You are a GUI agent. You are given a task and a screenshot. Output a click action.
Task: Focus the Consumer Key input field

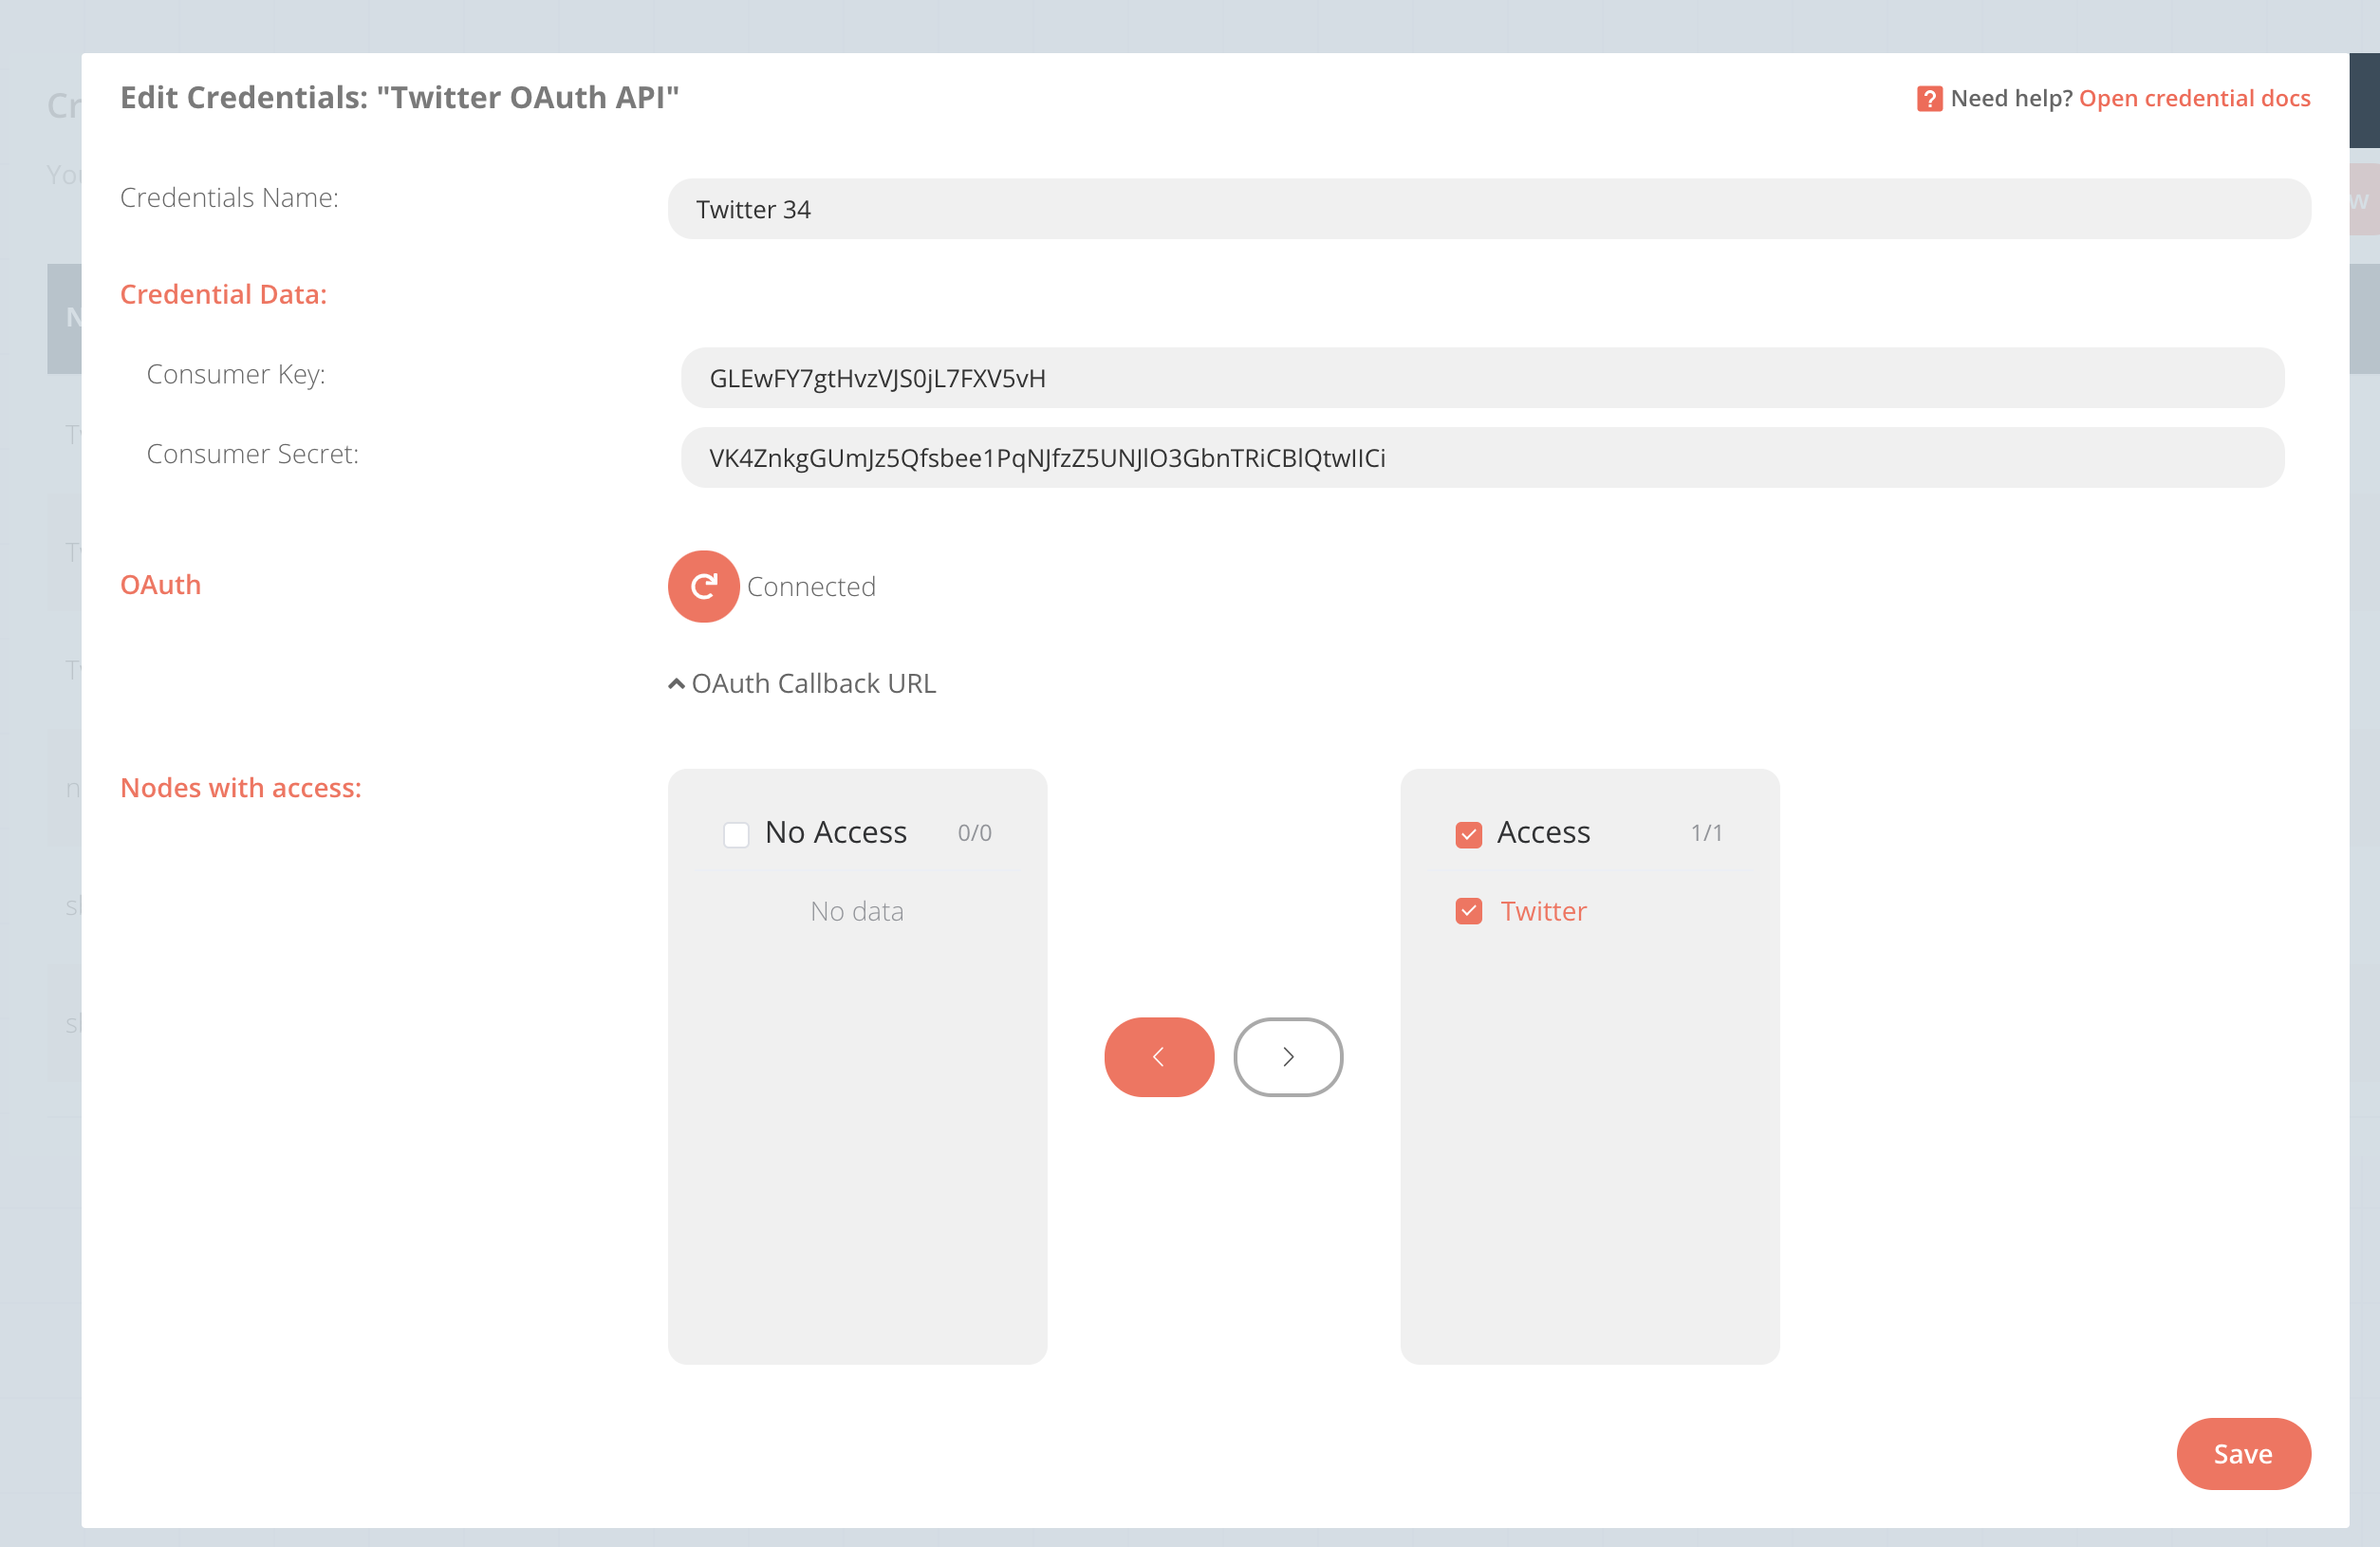pos(1482,378)
